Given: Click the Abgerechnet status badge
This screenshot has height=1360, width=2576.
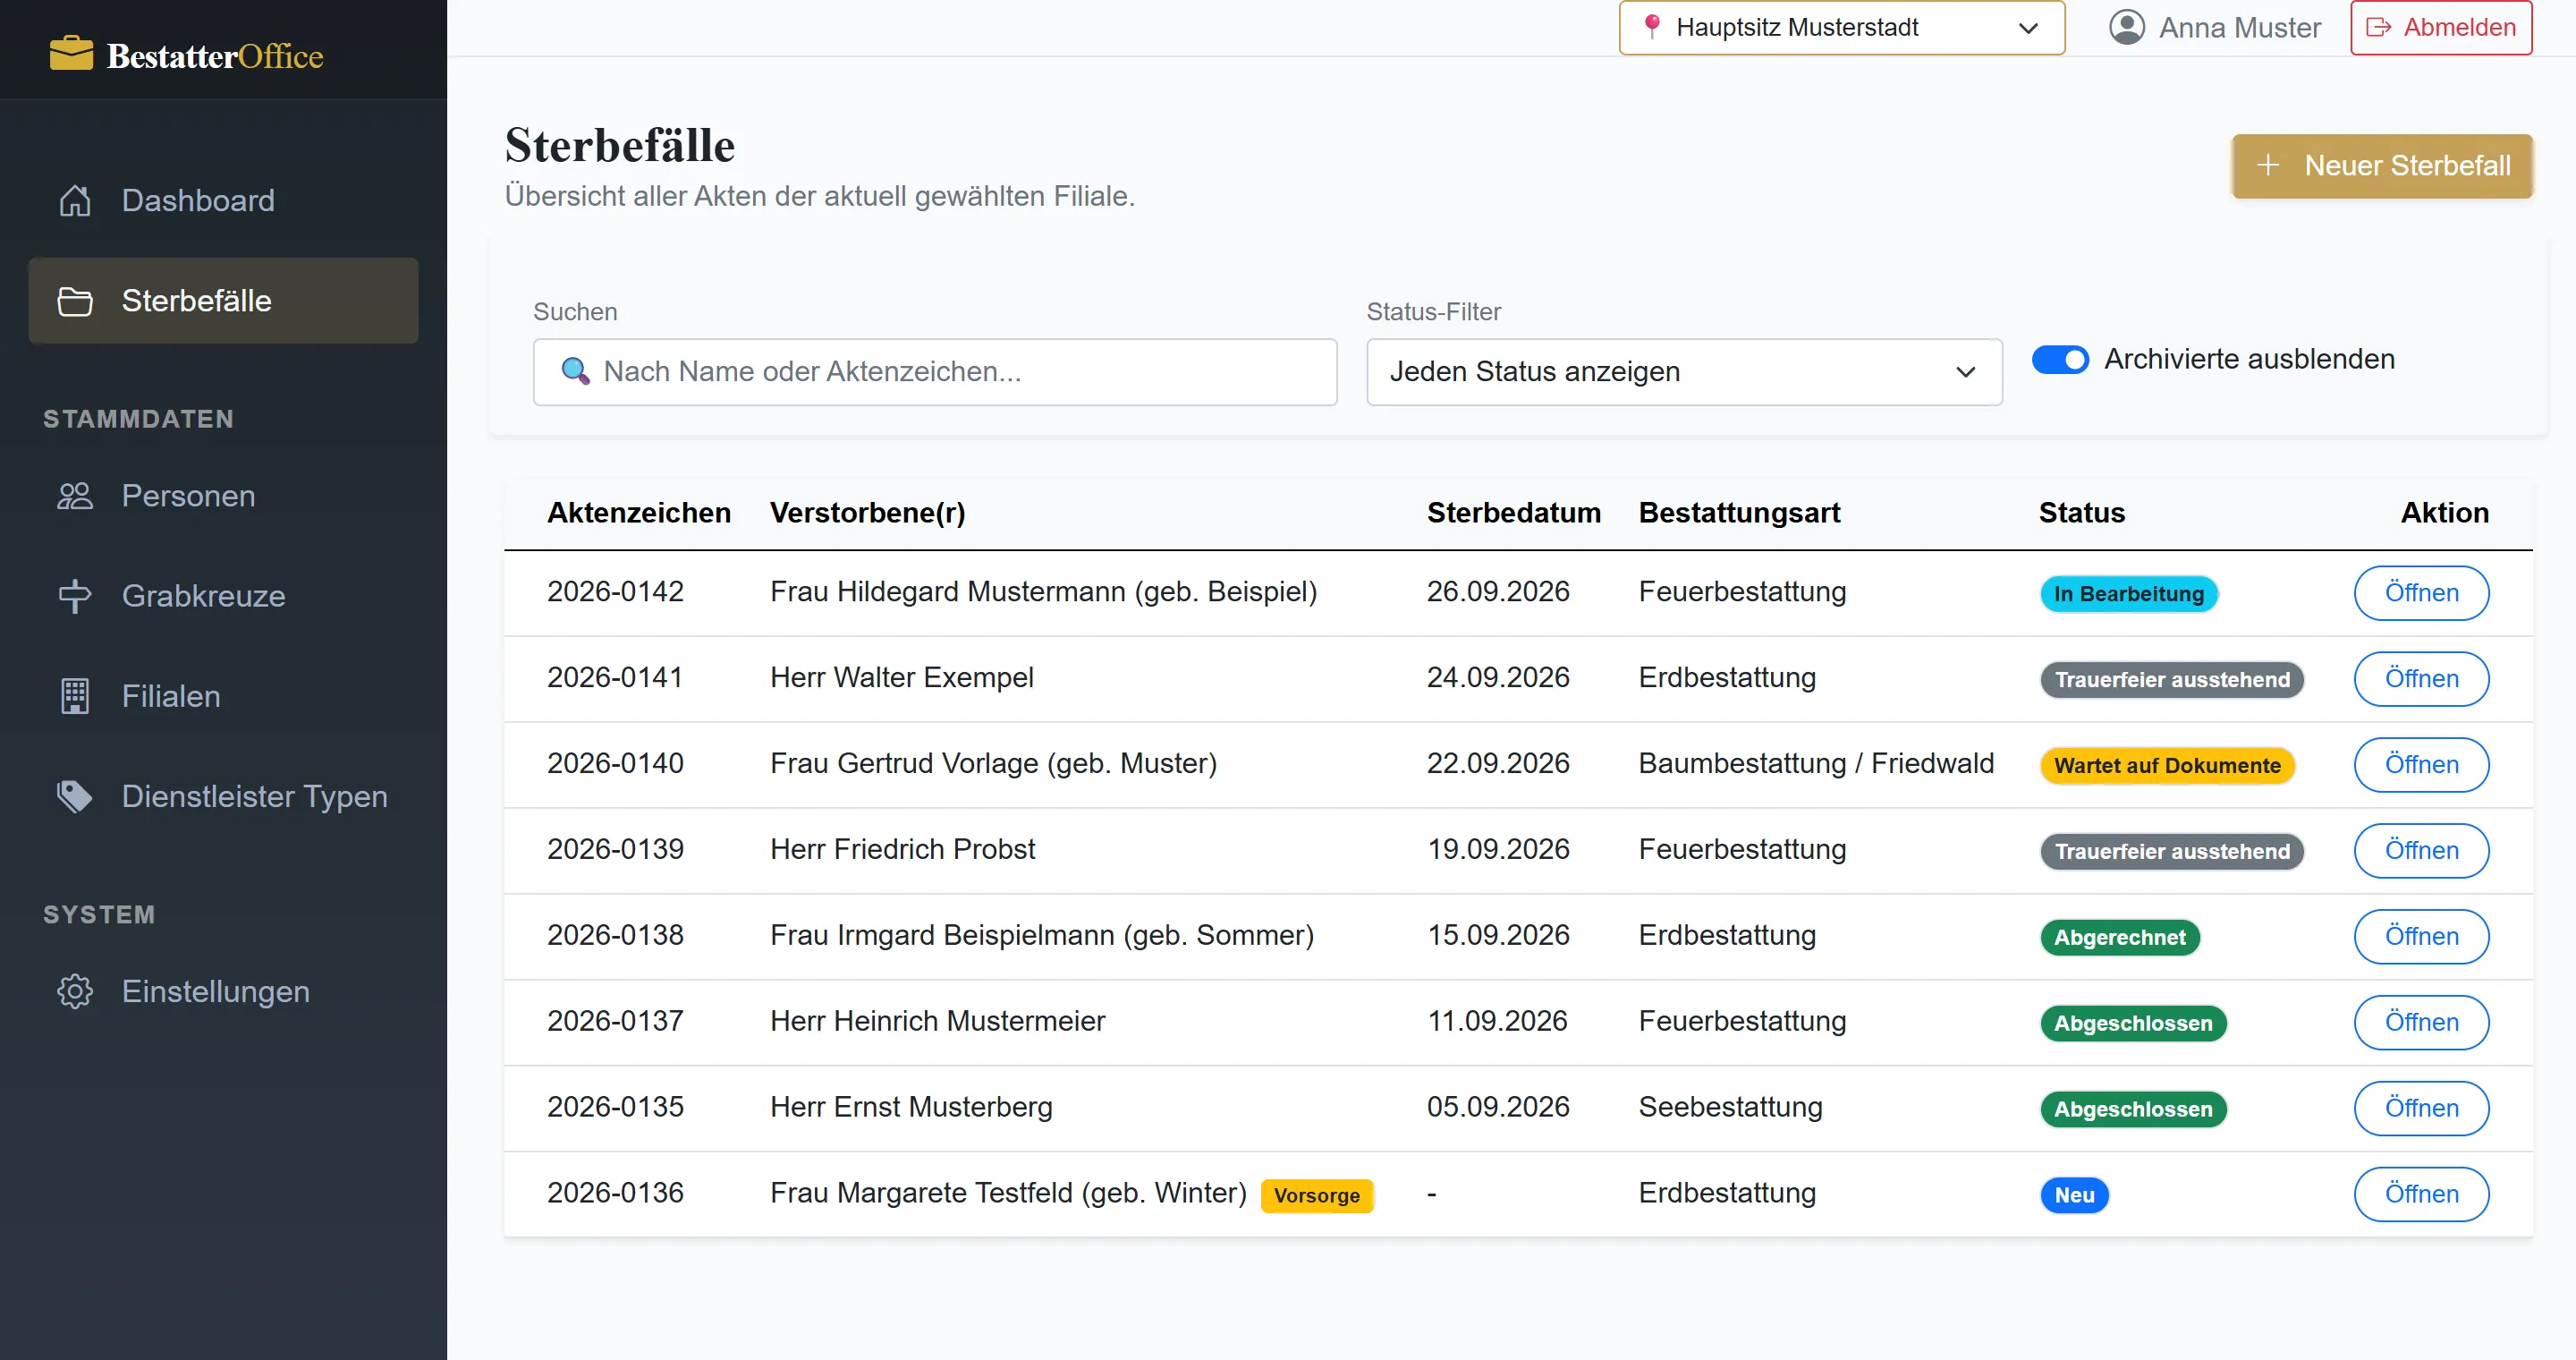Looking at the screenshot, I should pos(2120,938).
